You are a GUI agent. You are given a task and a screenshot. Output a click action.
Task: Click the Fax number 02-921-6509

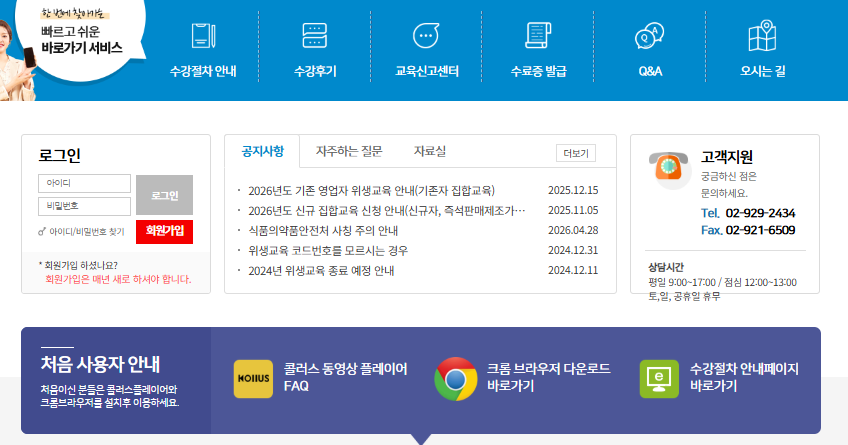[760, 230]
